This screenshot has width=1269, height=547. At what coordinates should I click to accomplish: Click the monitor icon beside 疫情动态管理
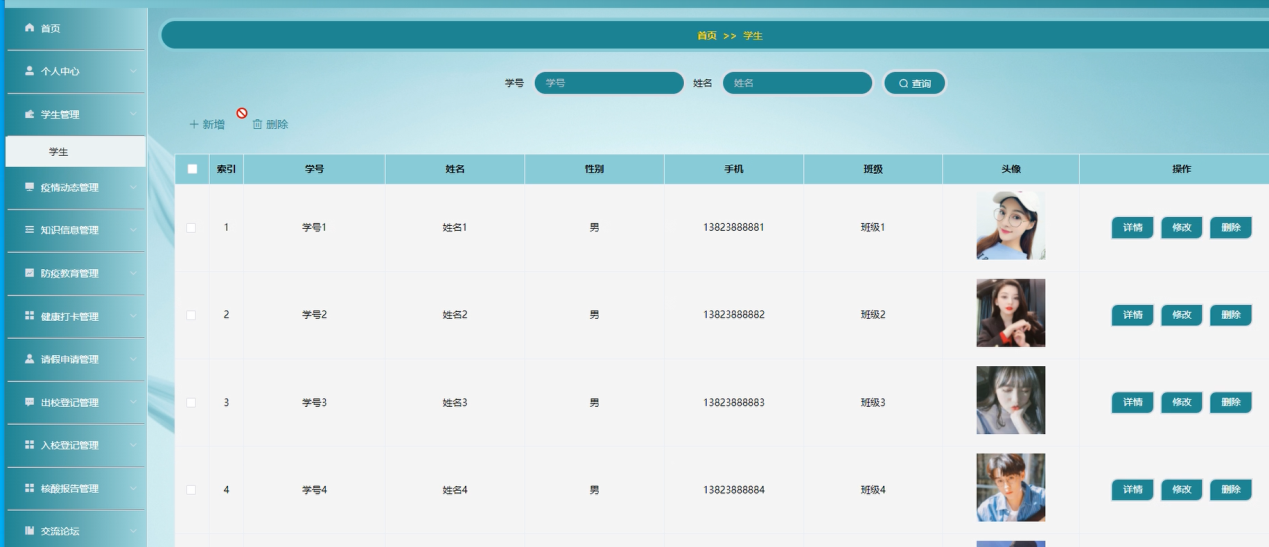(x=29, y=187)
